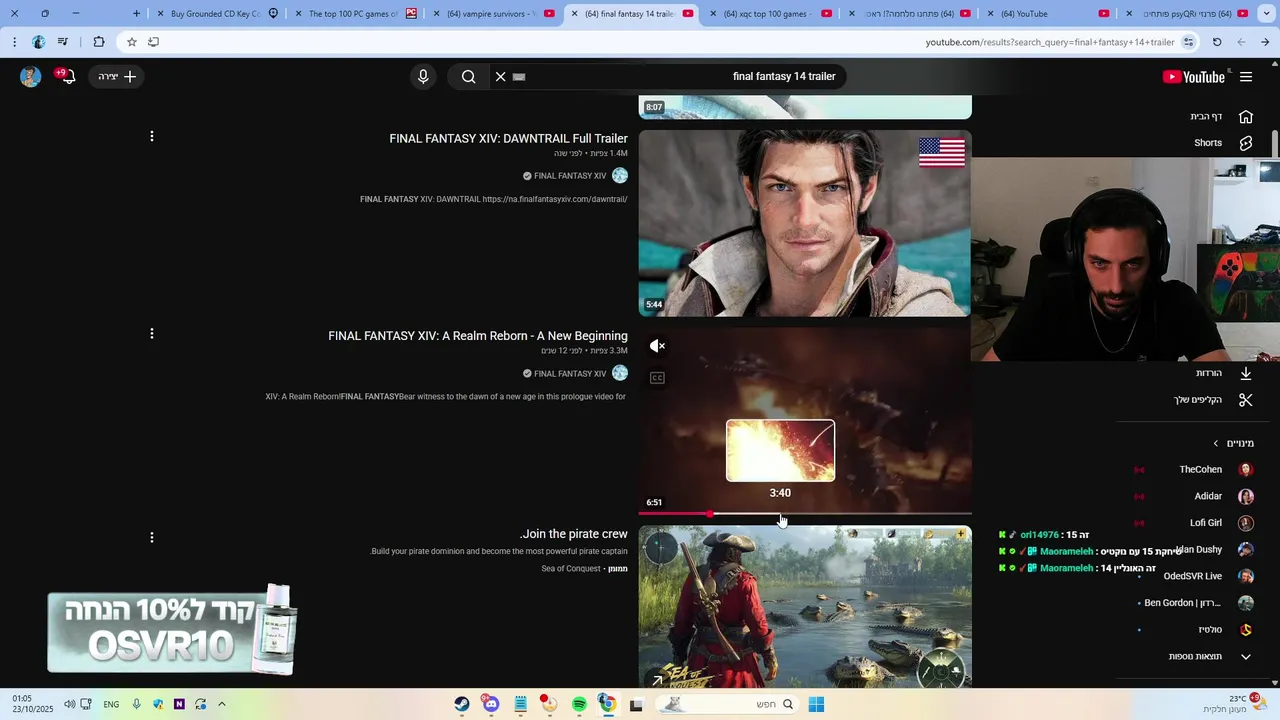Toggle captions on the video preview
The width and height of the screenshot is (1280, 720).
[x=657, y=378]
